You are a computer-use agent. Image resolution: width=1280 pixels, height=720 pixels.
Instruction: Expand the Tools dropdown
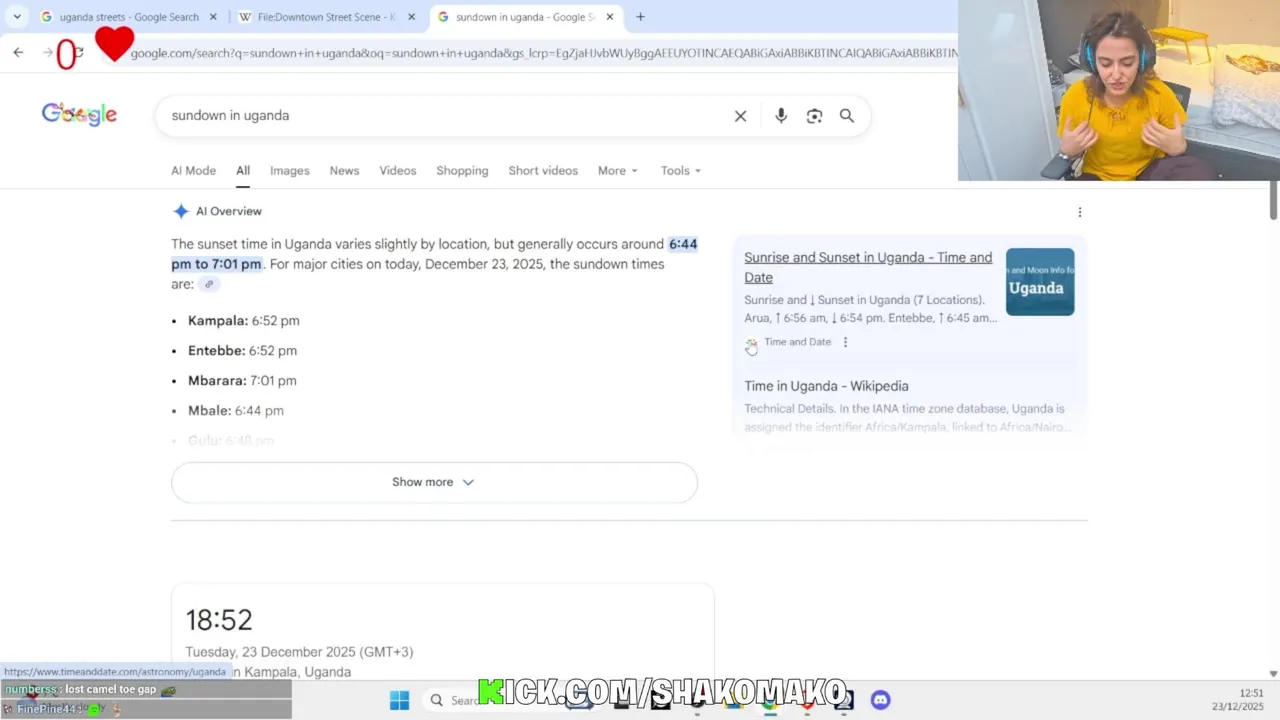click(x=680, y=171)
